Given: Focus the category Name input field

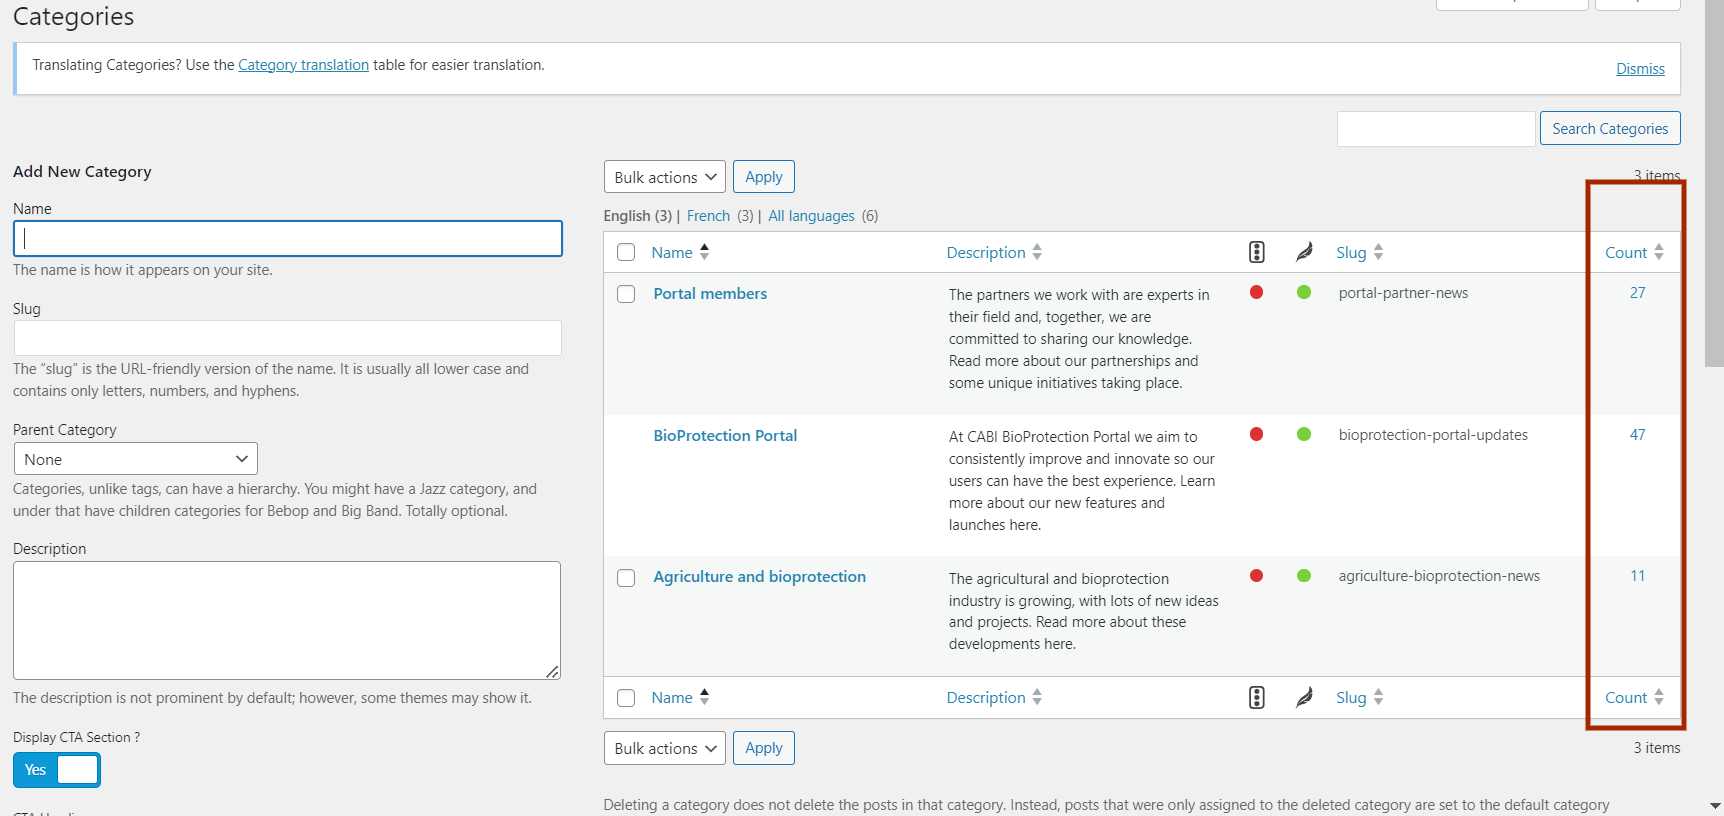Looking at the screenshot, I should tap(288, 239).
